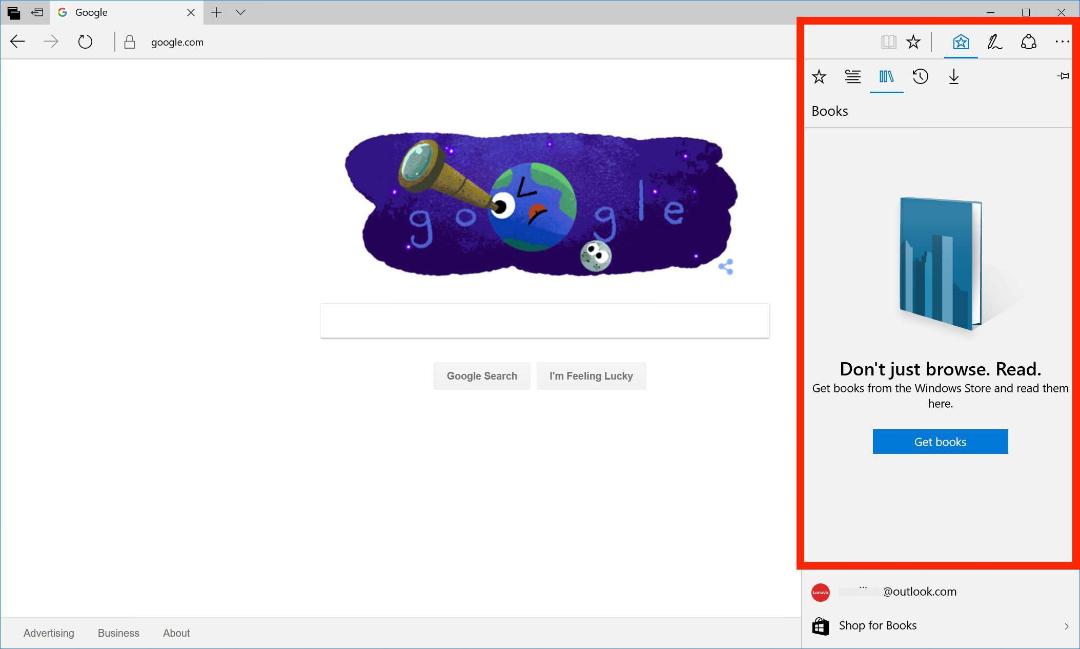
Task: Open the Reading view book icon
Action: pyautogui.click(x=889, y=42)
